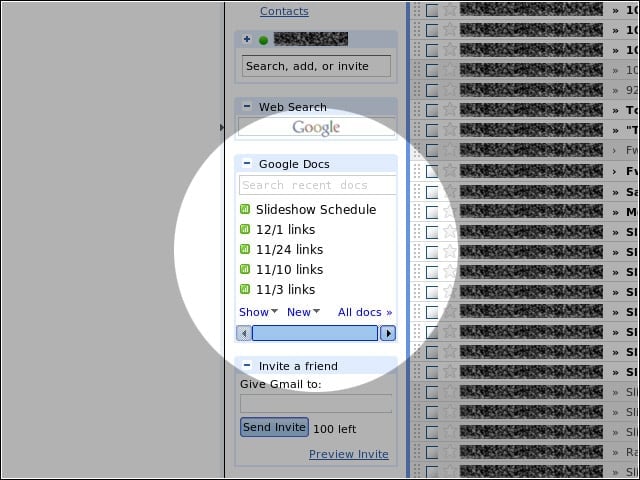
Task: Open the Contacts link
Action: pyautogui.click(x=284, y=11)
